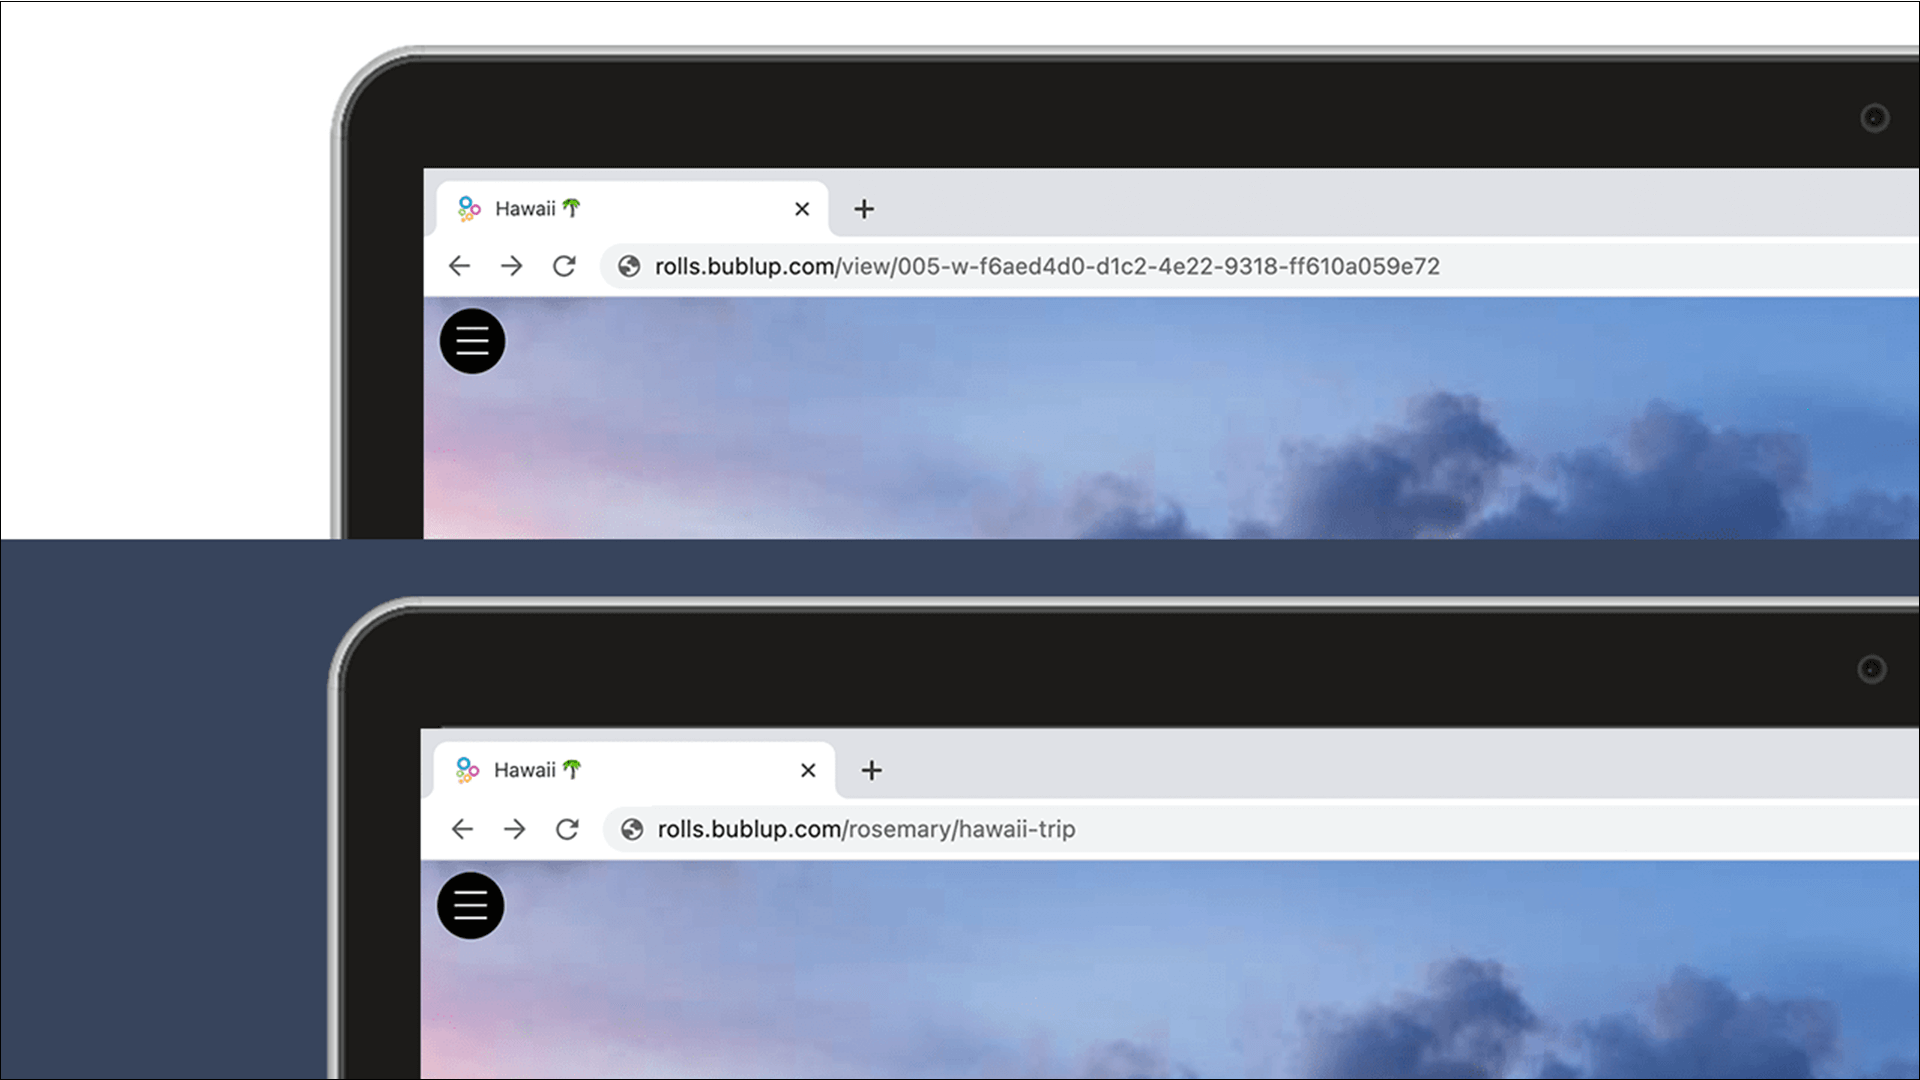View site info globe icon in bottom address bar
This screenshot has width=1920, height=1080.
(632, 829)
